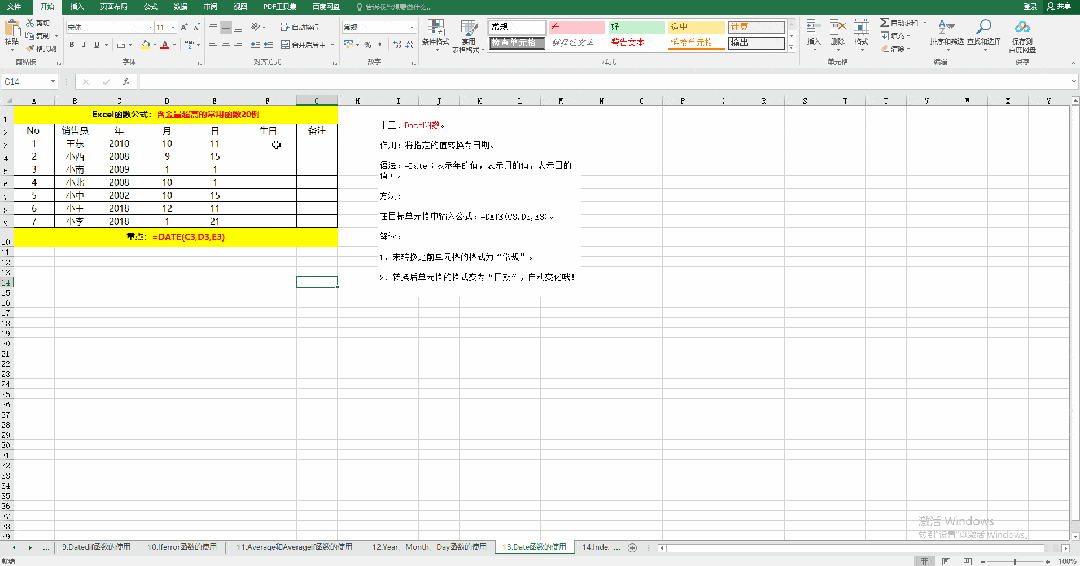Switch to the Formulas ribbon tab
This screenshot has height=566, width=1080.
[151, 6]
